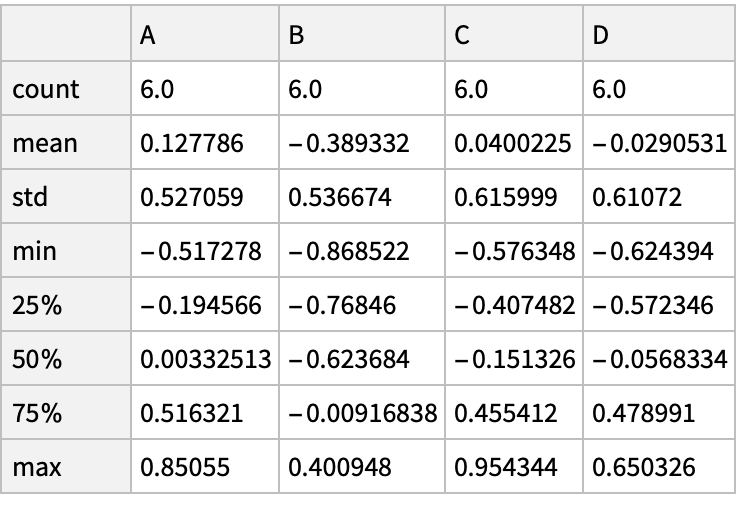The width and height of the screenshot is (736, 528).
Task: Select the min row header
Action: (33, 251)
